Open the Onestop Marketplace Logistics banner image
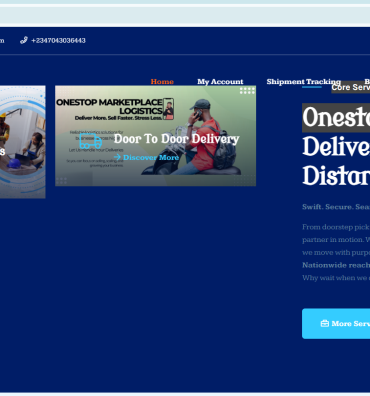The width and height of the screenshot is (370, 396). tap(155, 136)
